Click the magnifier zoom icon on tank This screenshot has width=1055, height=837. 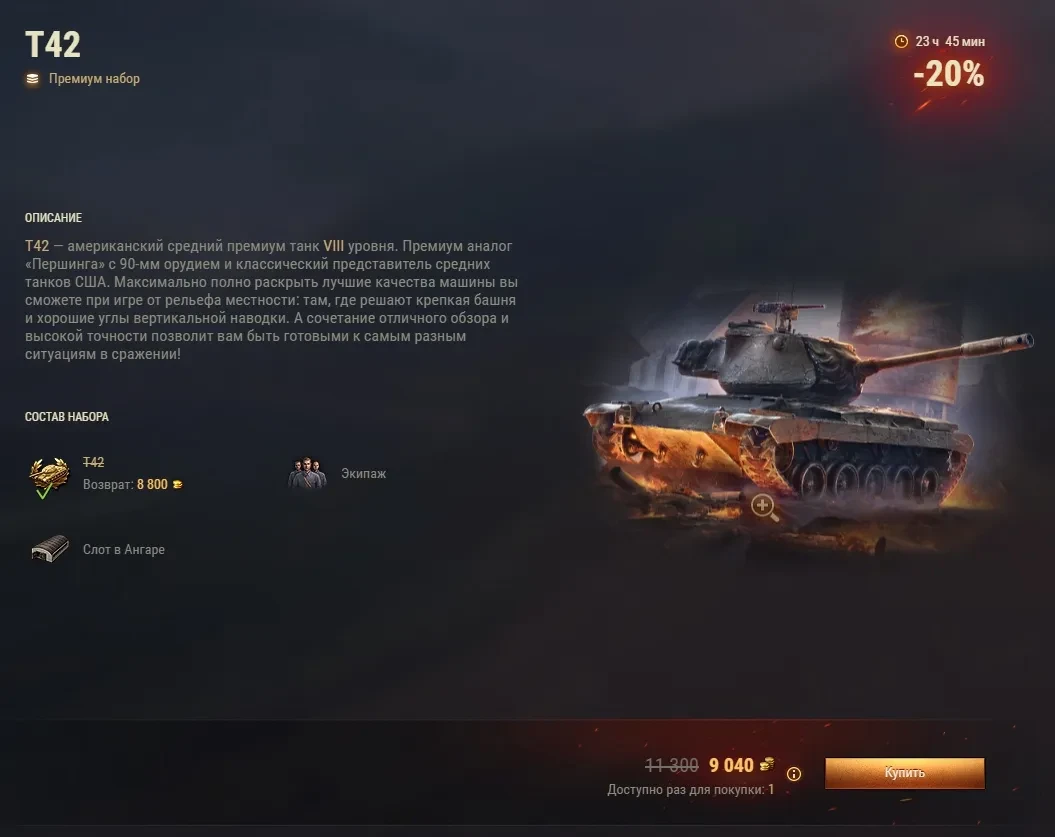tap(764, 507)
